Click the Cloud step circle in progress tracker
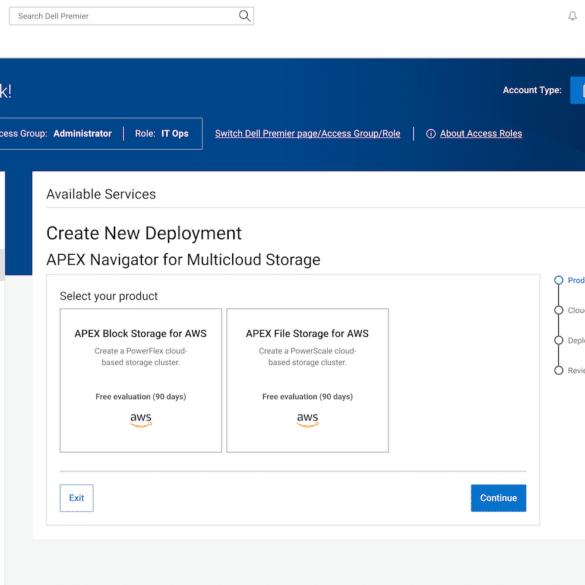This screenshot has height=585, width=585. coord(559,310)
